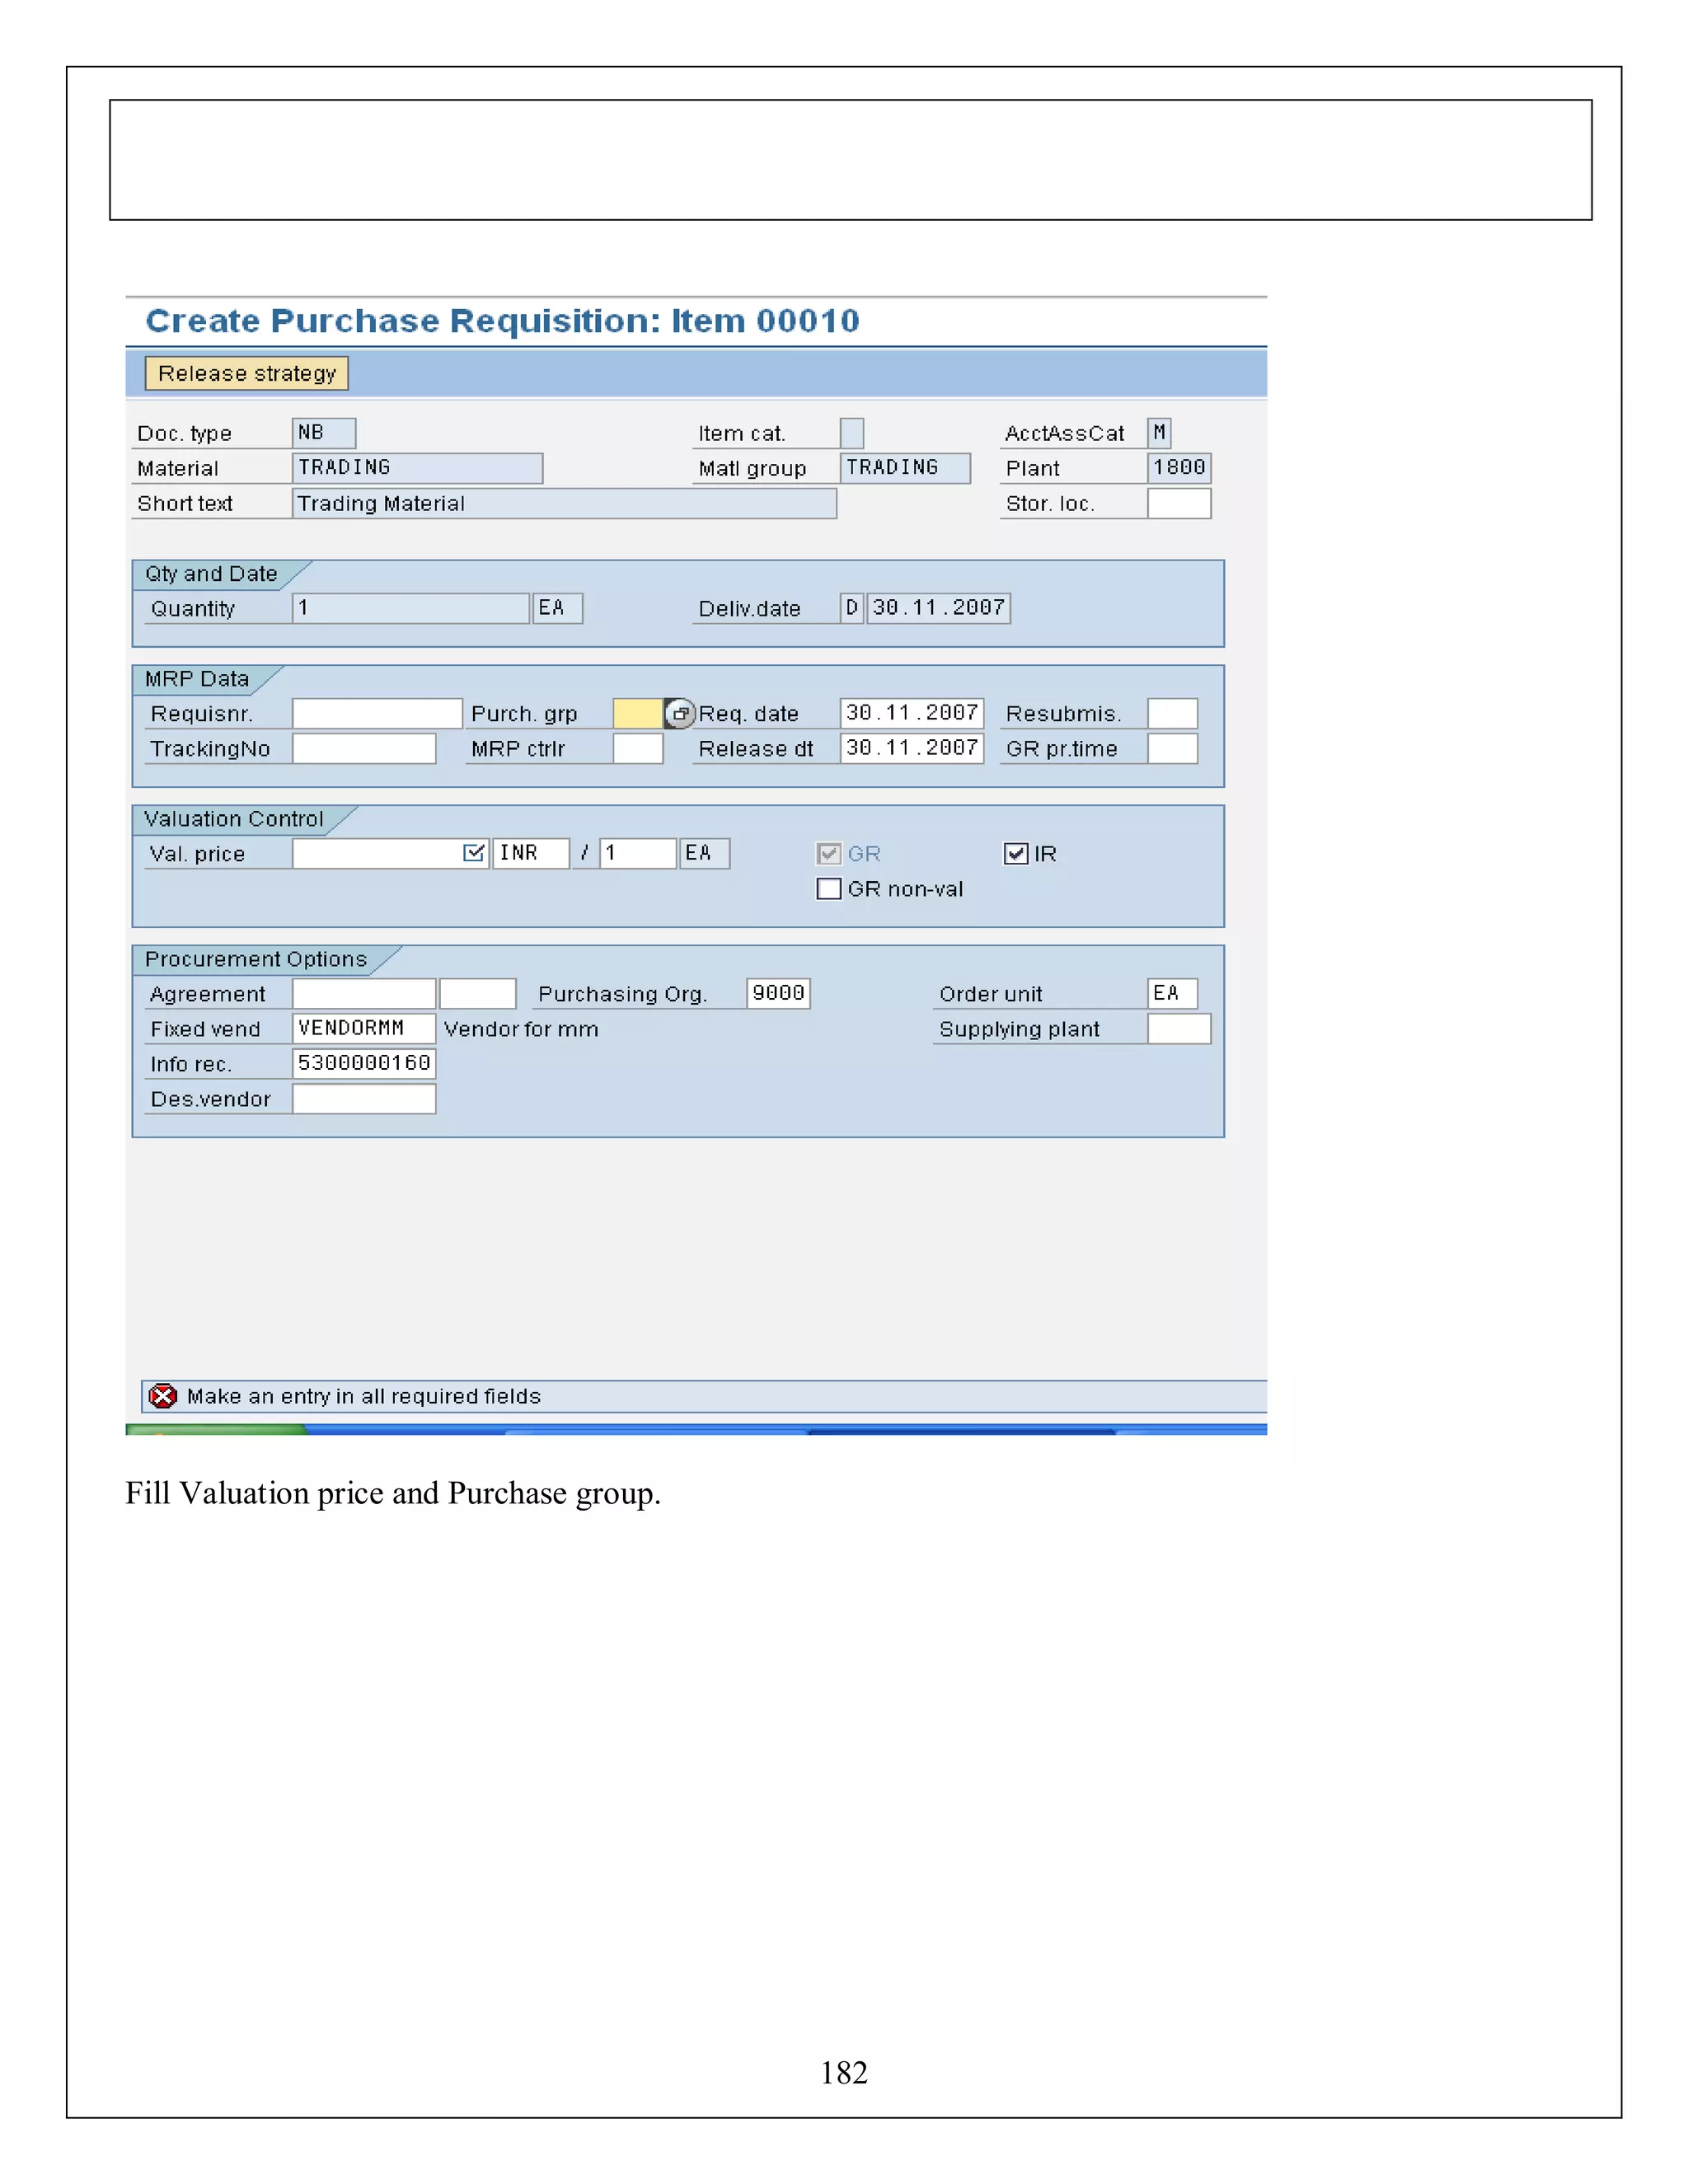The image size is (1688, 2184).
Task: Enable the GR non-val checkbox
Action: click(x=828, y=889)
